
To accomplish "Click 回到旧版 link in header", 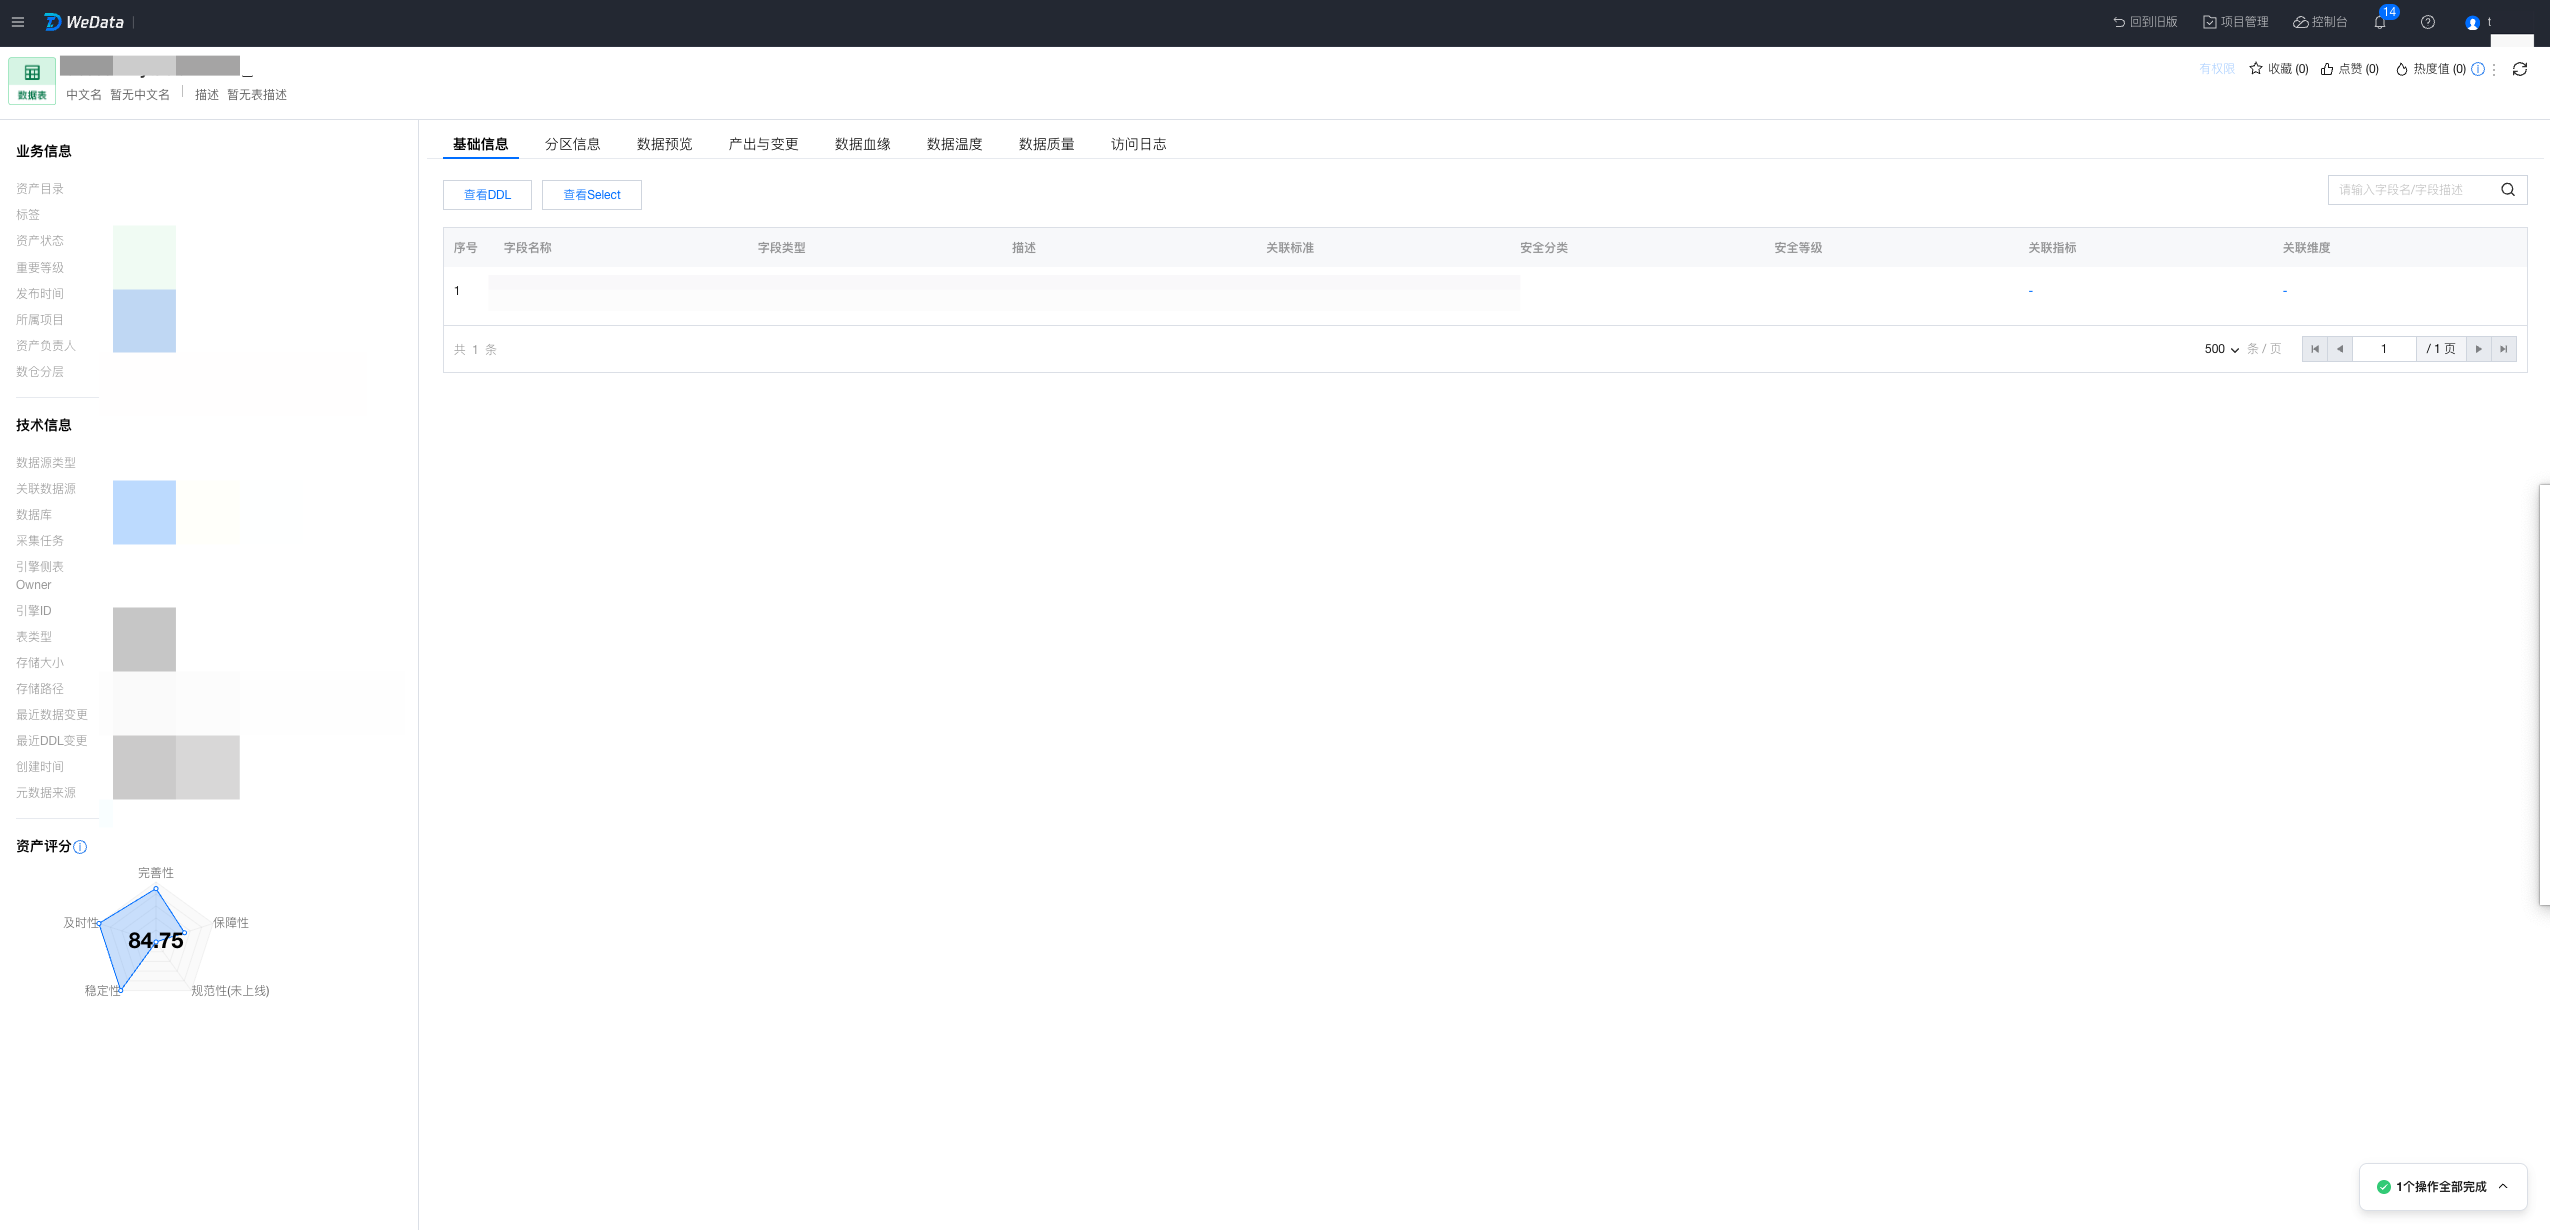I will coord(2145,22).
